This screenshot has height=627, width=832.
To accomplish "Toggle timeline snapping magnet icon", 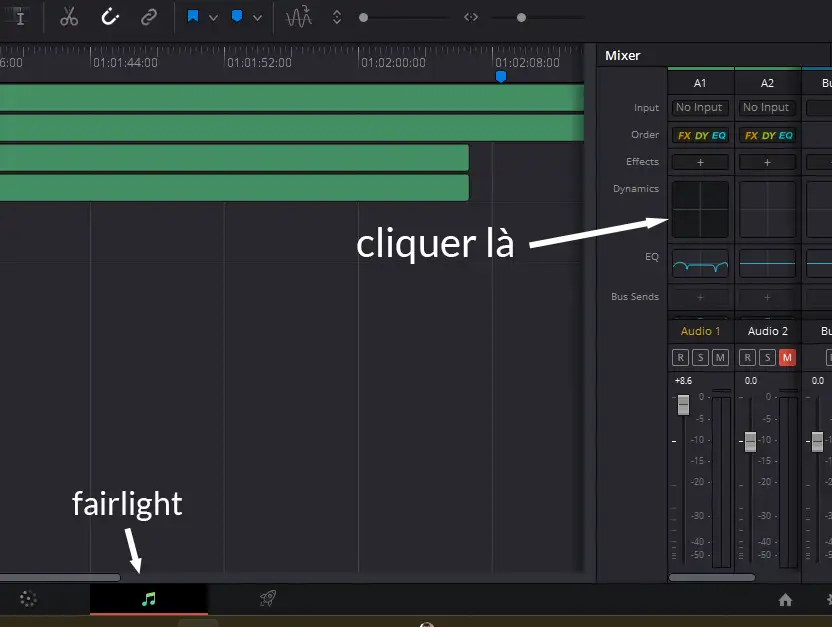I will [111, 17].
